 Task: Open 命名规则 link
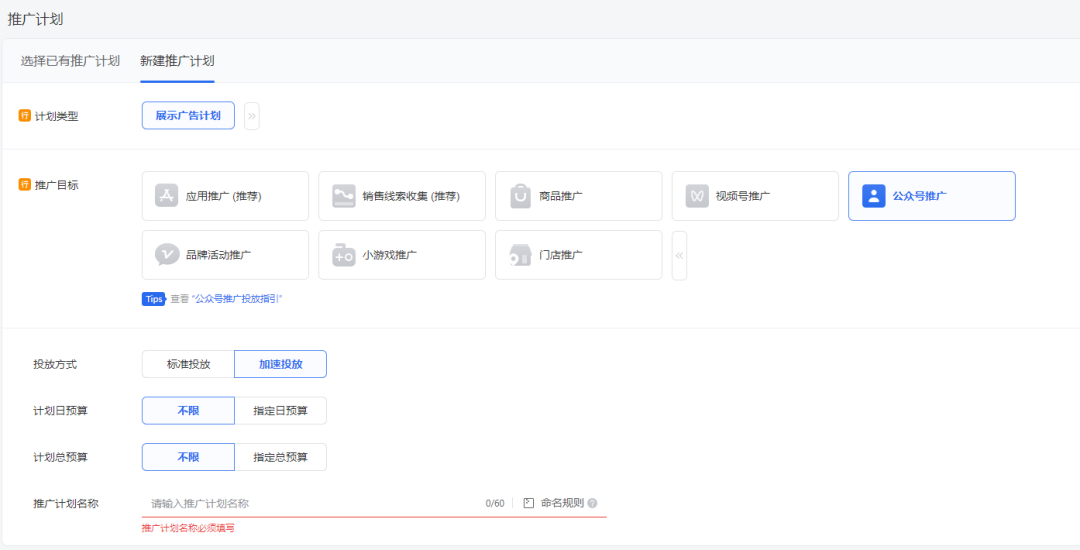[562, 503]
